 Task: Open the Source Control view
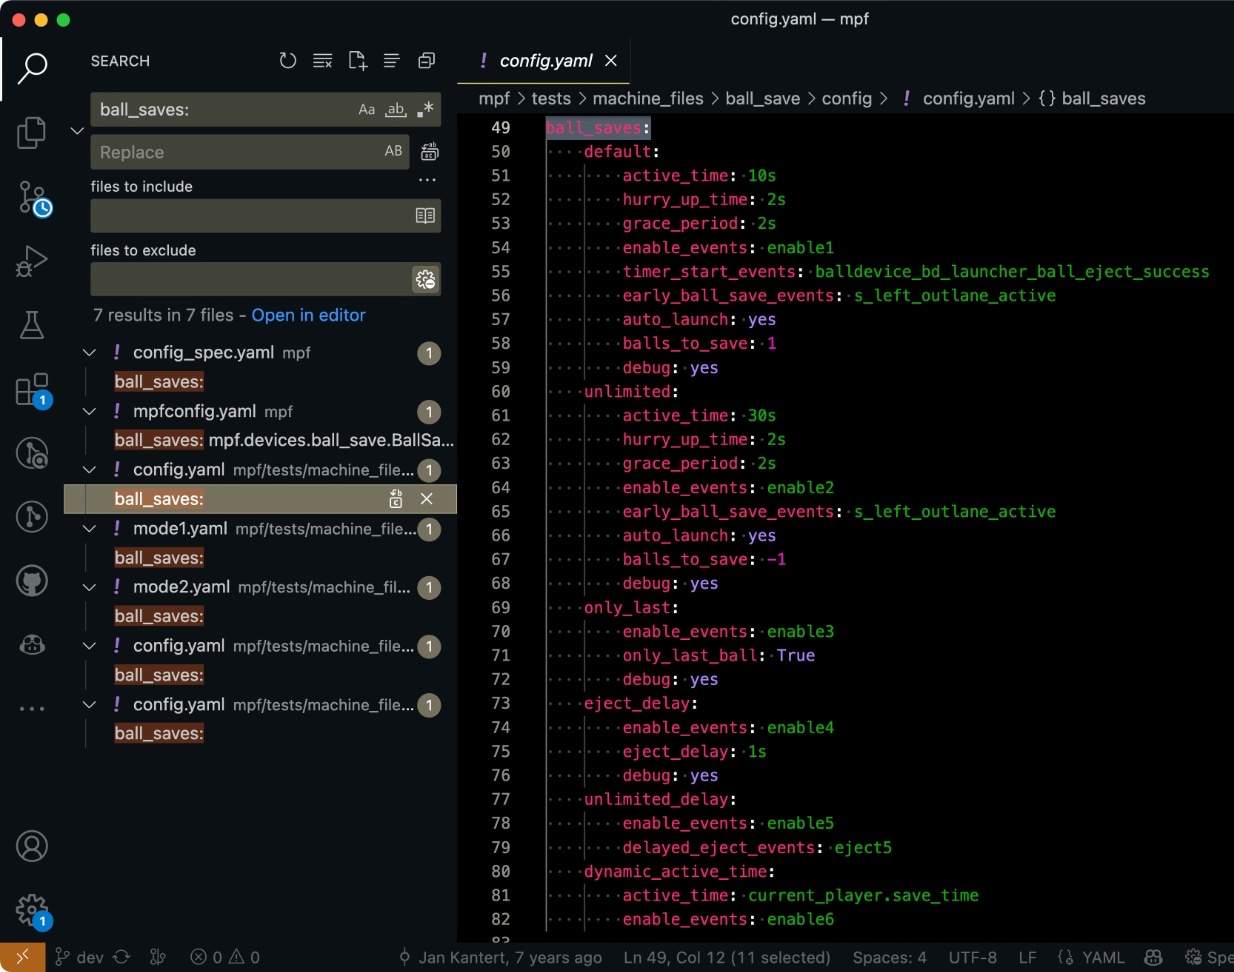[32, 198]
